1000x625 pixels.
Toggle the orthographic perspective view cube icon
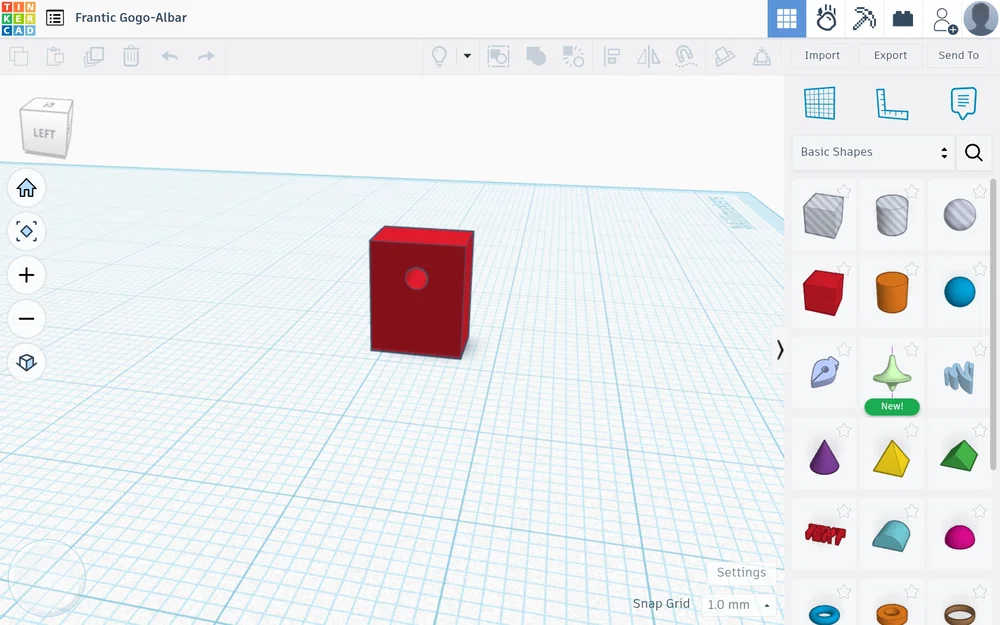pyautogui.click(x=27, y=362)
